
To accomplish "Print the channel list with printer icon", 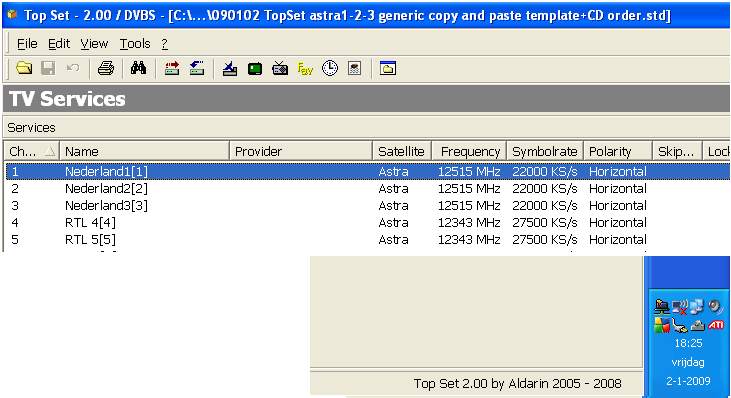I will (x=106, y=69).
